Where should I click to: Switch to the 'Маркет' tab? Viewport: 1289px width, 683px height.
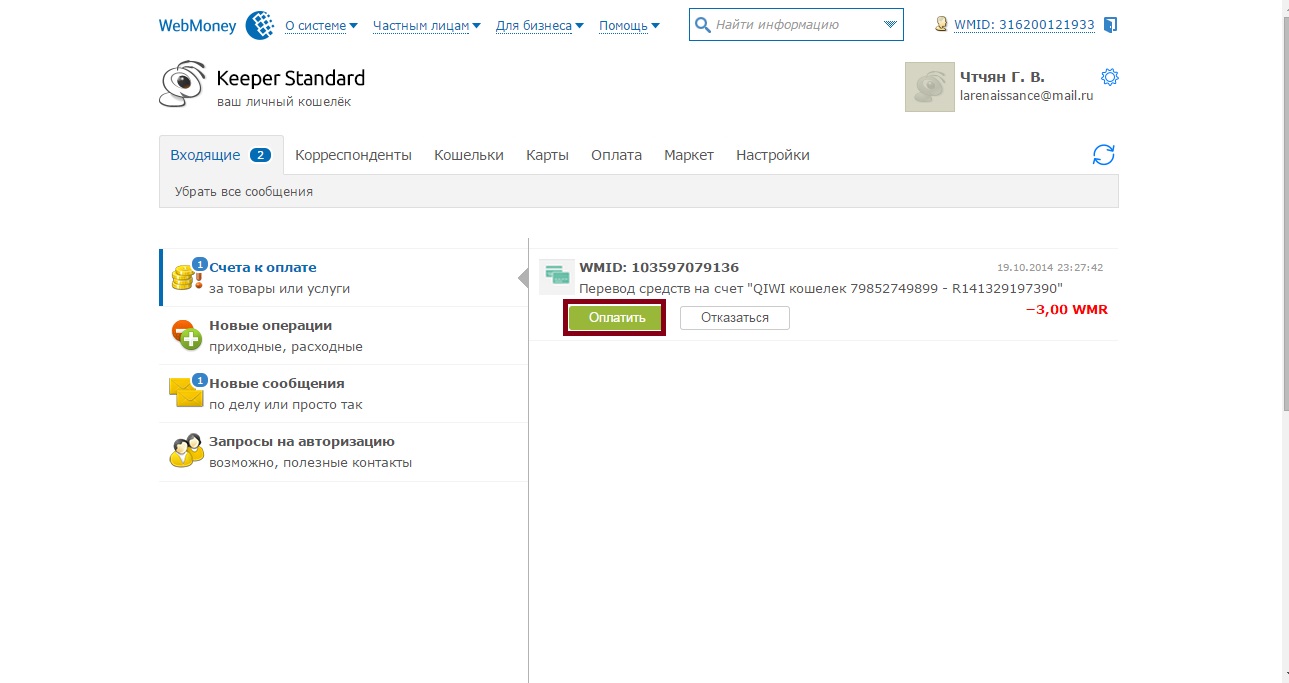pyautogui.click(x=689, y=155)
